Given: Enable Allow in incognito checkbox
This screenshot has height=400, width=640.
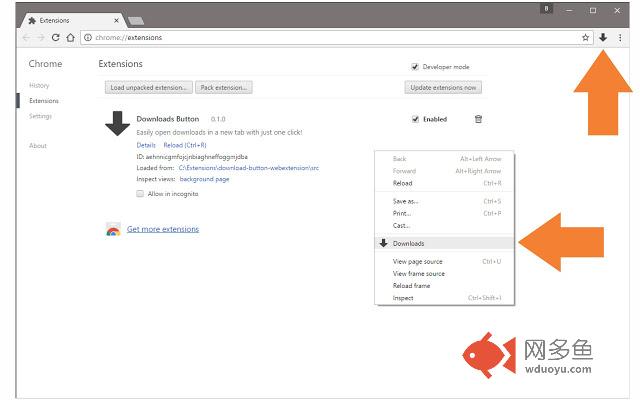Looking at the screenshot, I should (x=140, y=193).
